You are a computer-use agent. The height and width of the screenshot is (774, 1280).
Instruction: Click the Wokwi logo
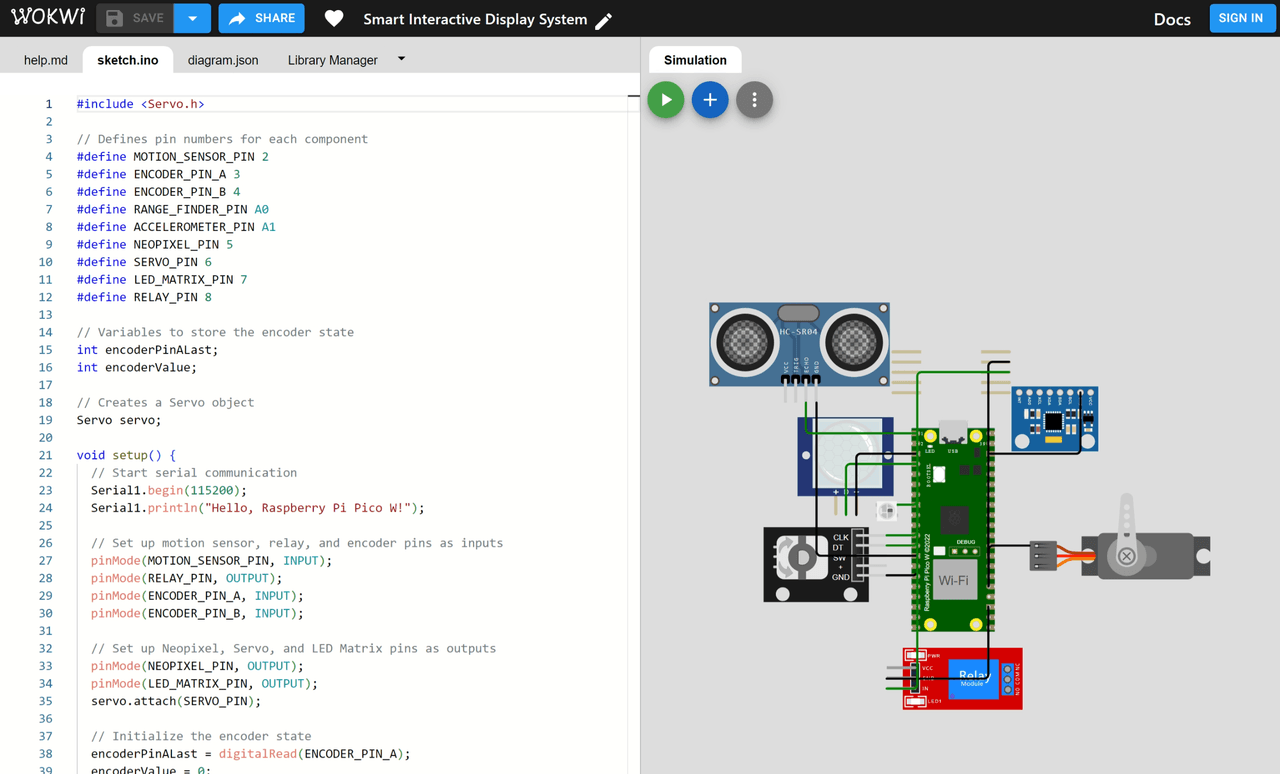[x=47, y=18]
